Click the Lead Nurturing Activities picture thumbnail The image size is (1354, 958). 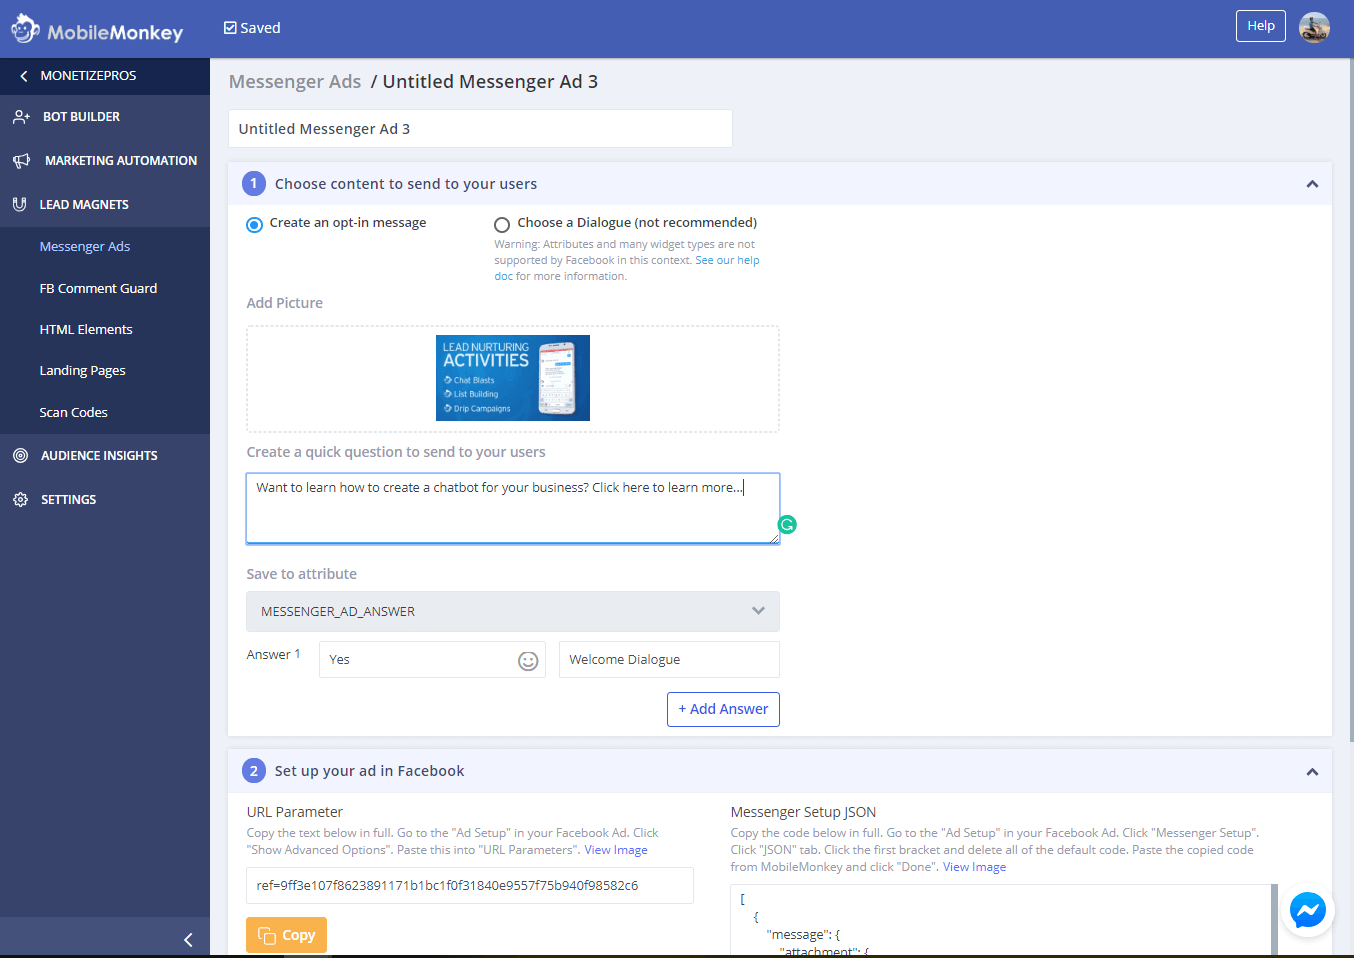513,378
